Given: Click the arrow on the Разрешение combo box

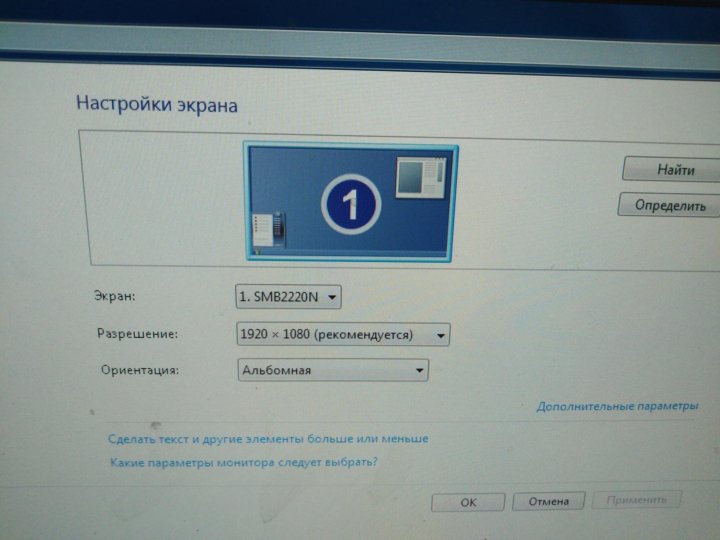Looking at the screenshot, I should [x=440, y=335].
